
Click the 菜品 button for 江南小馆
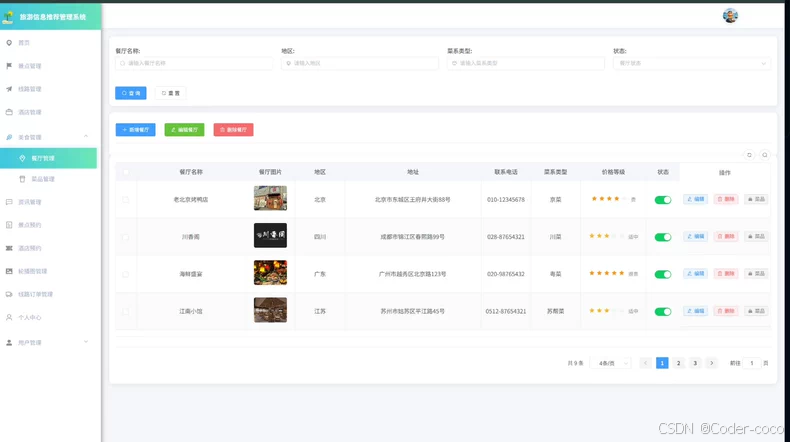[756, 311]
